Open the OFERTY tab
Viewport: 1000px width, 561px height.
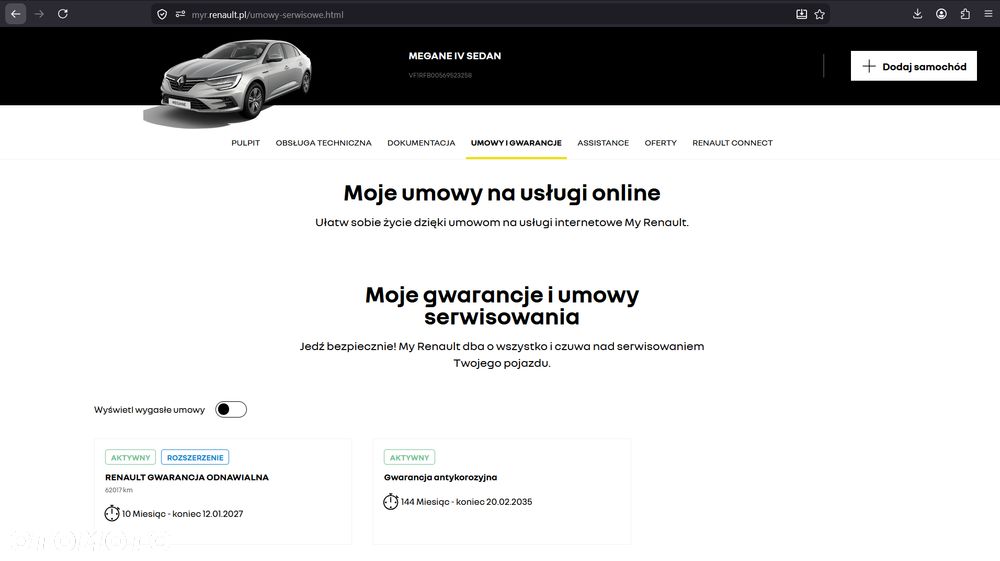coord(660,143)
